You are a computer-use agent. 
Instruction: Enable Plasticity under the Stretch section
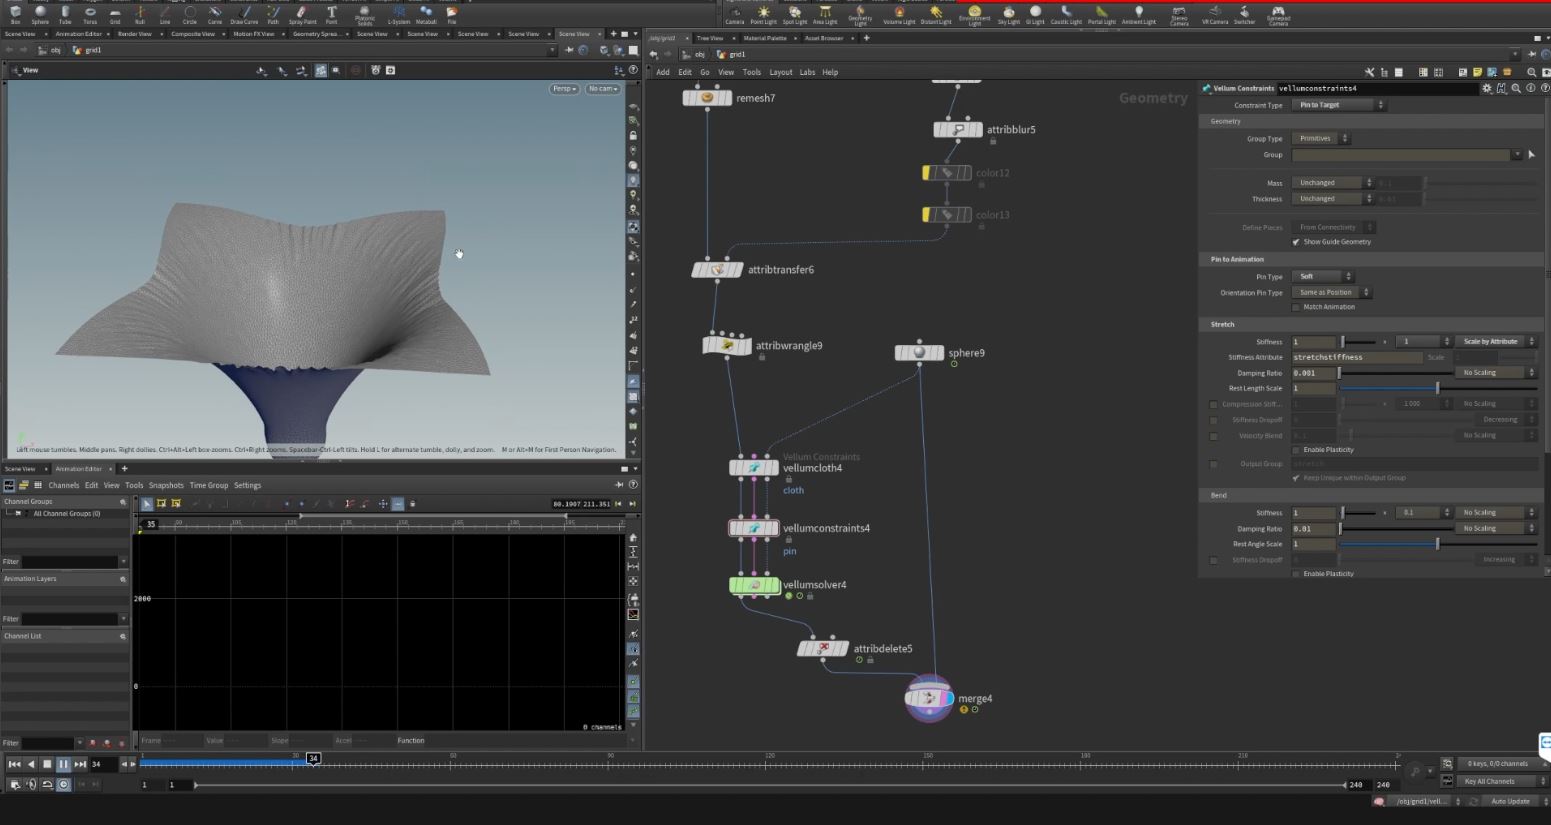(x=1296, y=450)
